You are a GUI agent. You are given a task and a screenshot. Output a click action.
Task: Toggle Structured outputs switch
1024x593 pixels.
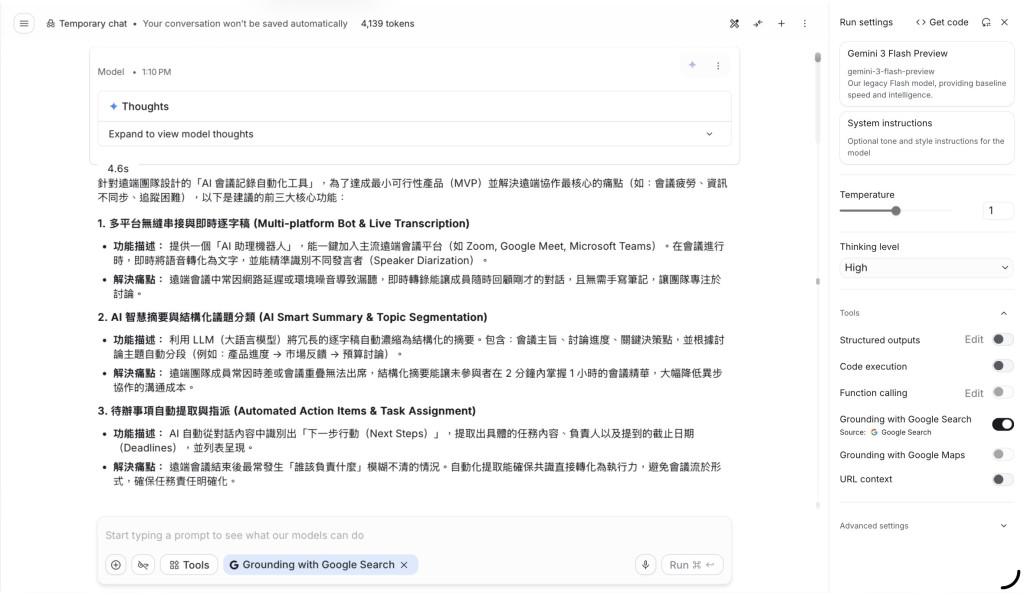[1002, 340]
